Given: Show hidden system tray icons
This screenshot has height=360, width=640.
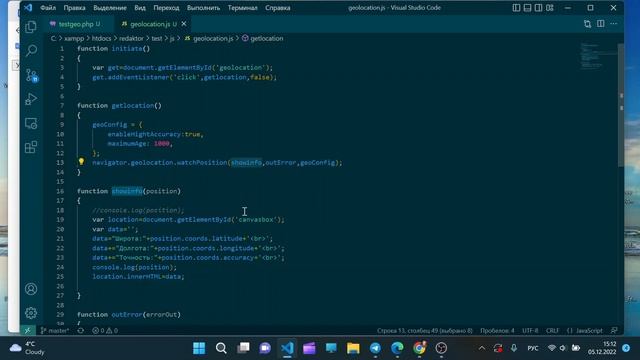Looking at the screenshot, I should pyautogui.click(x=482, y=348).
